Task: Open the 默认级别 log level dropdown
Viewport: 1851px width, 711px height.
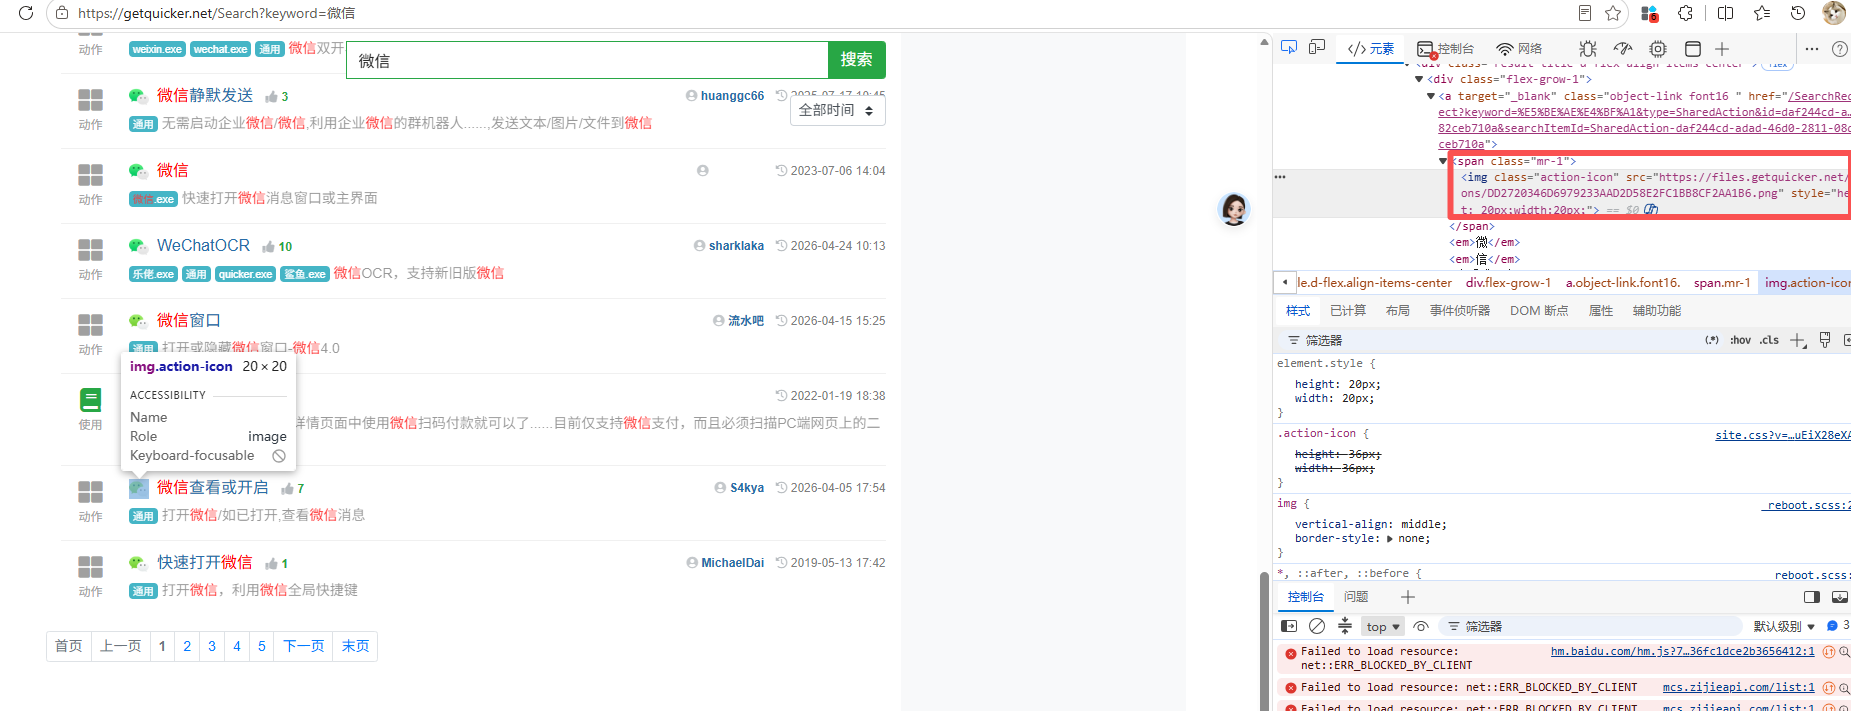Action: coord(1784,627)
